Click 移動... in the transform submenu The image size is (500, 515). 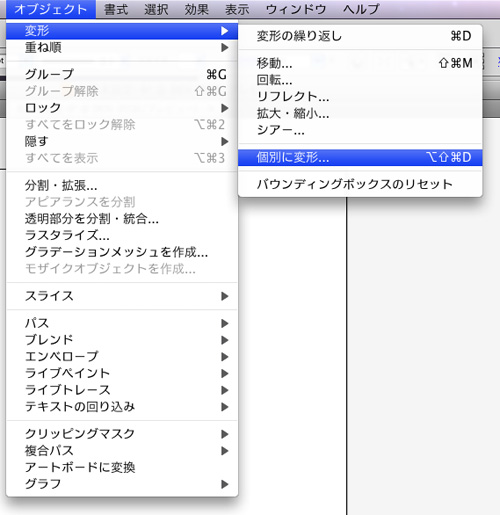coord(360,63)
